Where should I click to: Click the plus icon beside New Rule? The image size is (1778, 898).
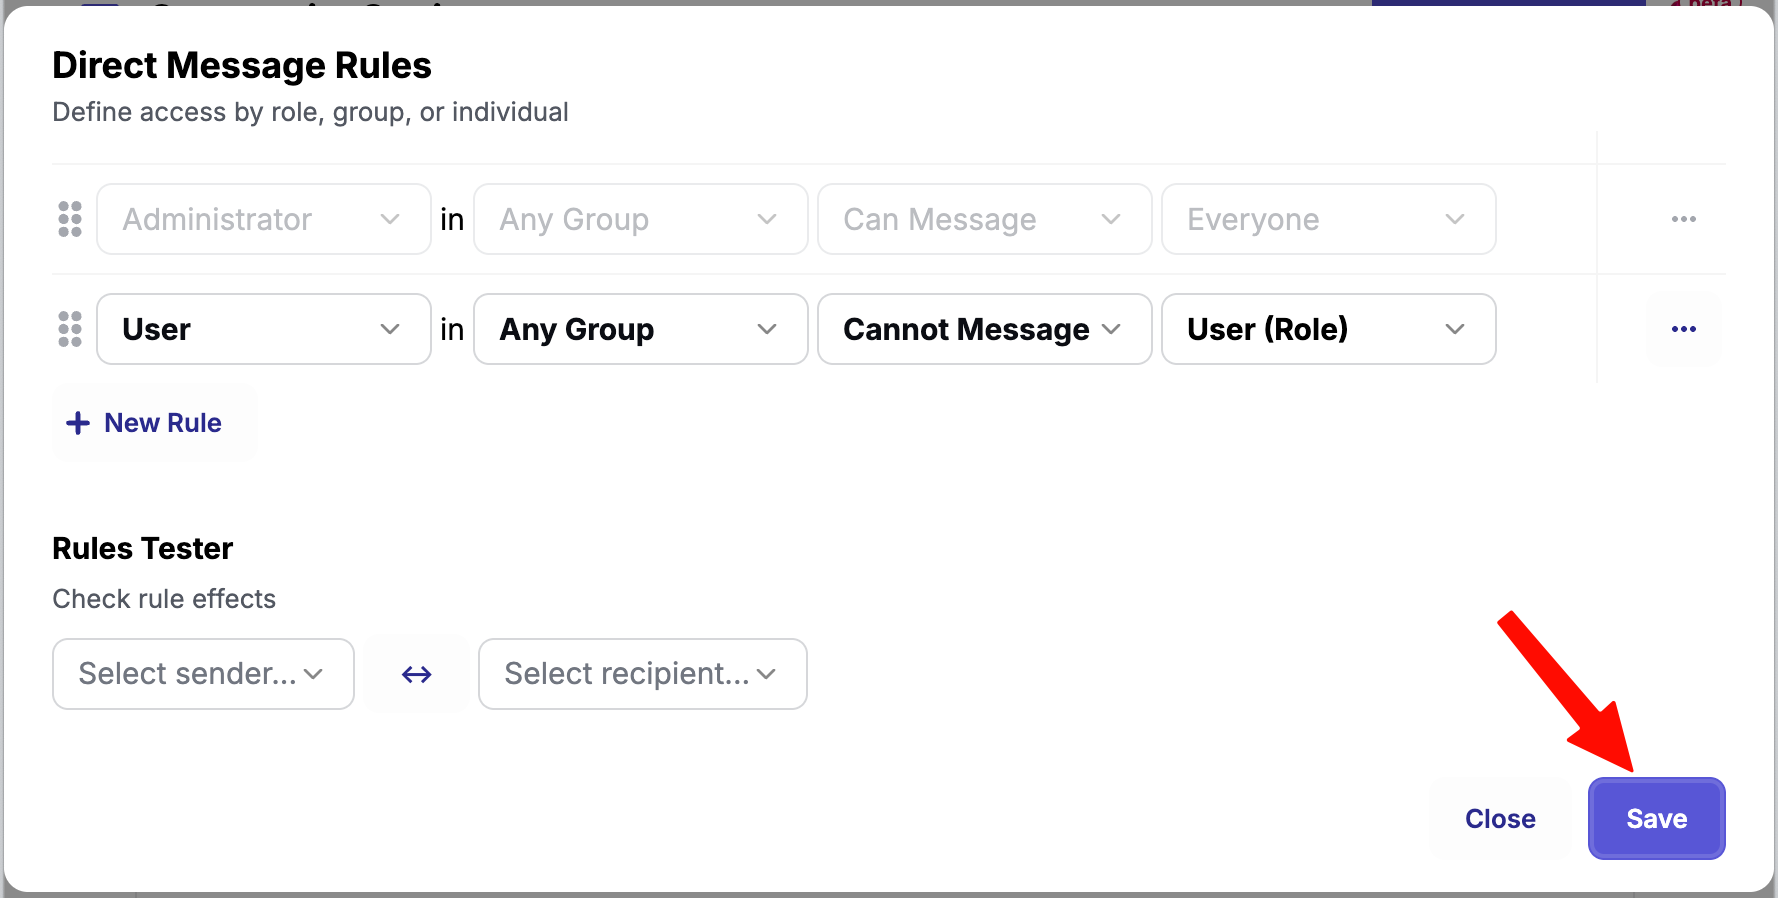78,423
